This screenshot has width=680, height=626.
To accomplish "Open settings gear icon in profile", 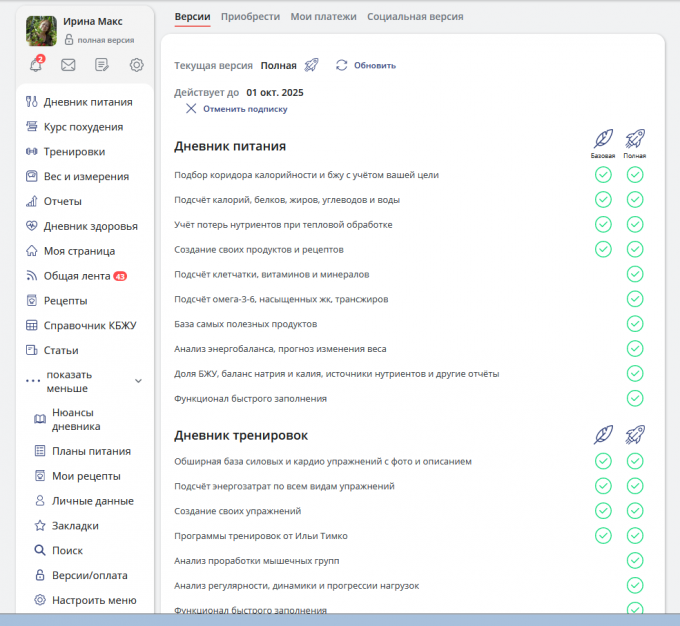I will click(137, 65).
